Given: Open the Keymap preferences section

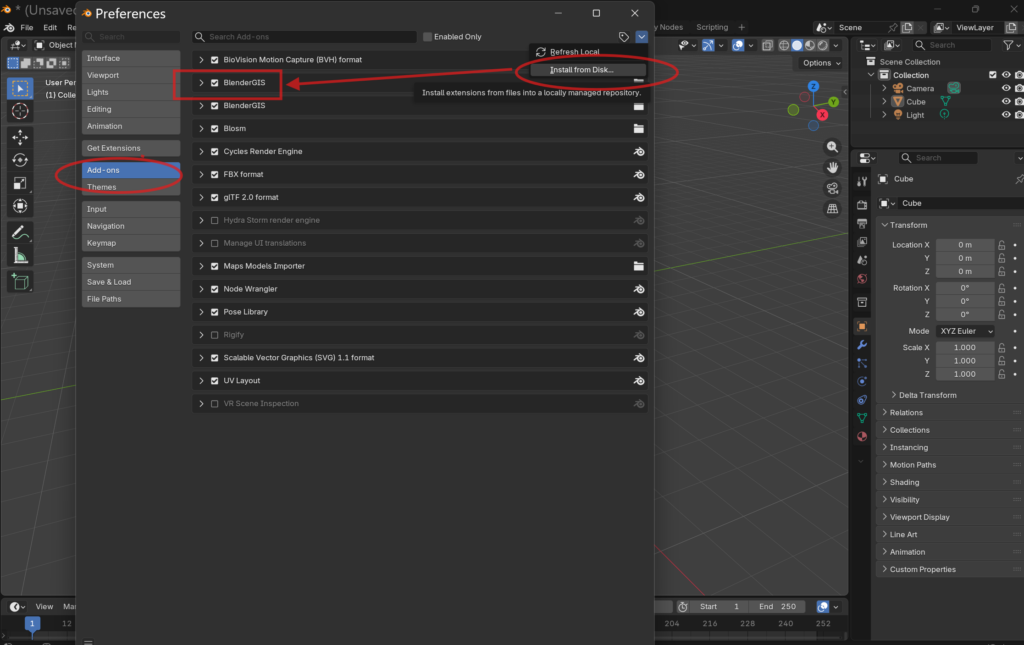Looking at the screenshot, I should click(131, 243).
